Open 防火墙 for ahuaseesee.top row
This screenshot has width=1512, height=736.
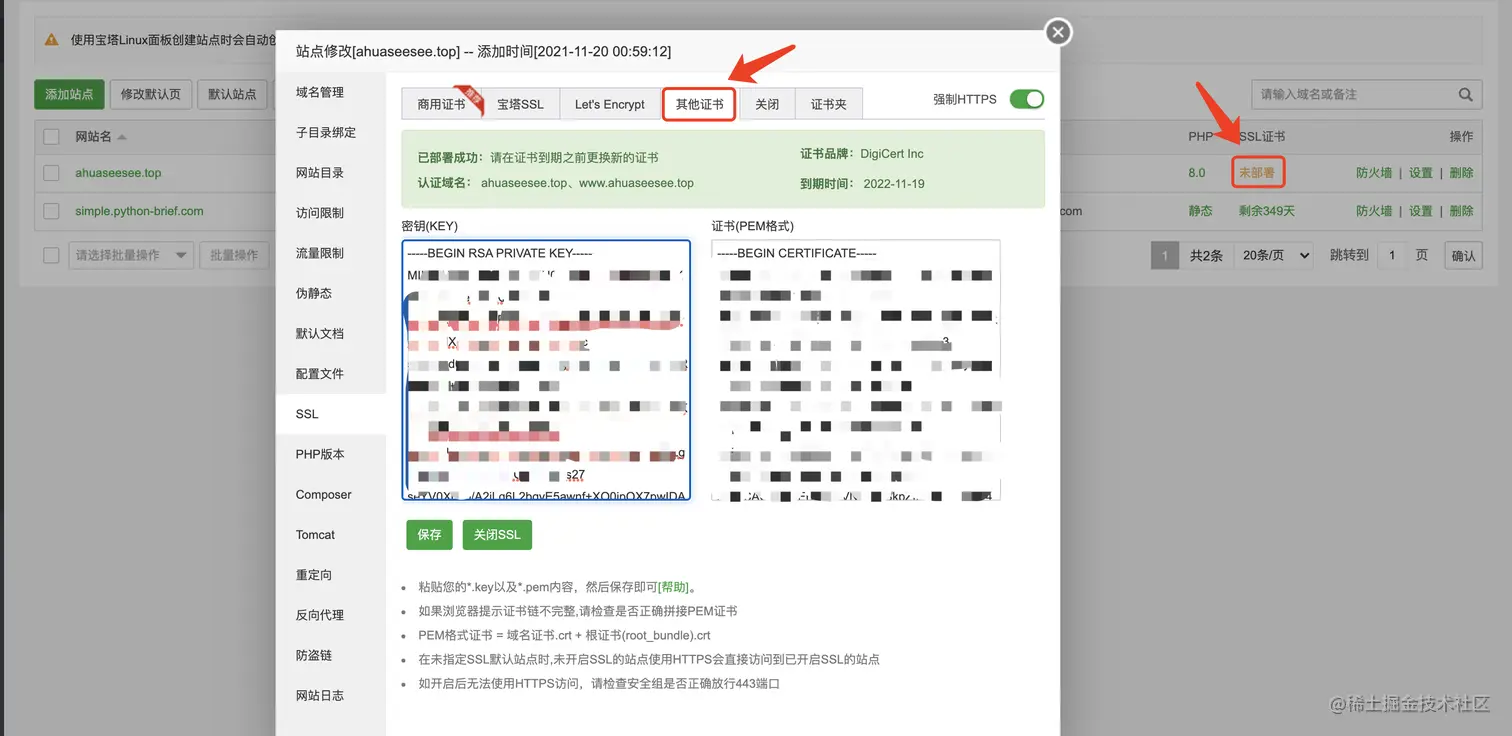(x=1374, y=173)
